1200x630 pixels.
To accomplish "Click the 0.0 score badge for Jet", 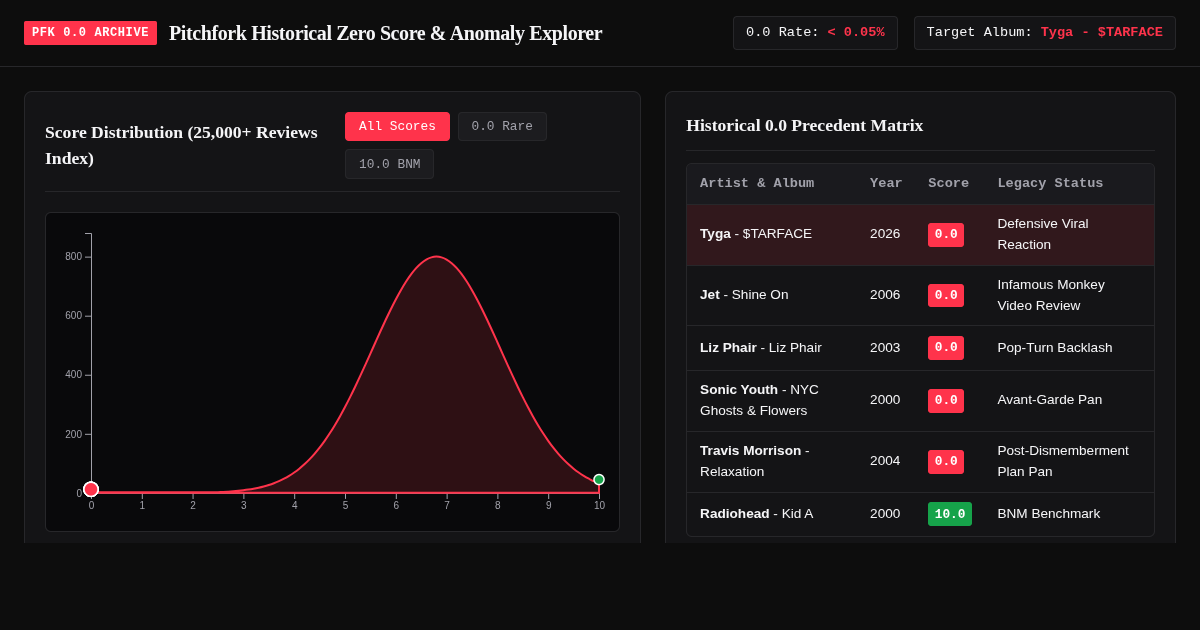I will (x=946, y=296).
